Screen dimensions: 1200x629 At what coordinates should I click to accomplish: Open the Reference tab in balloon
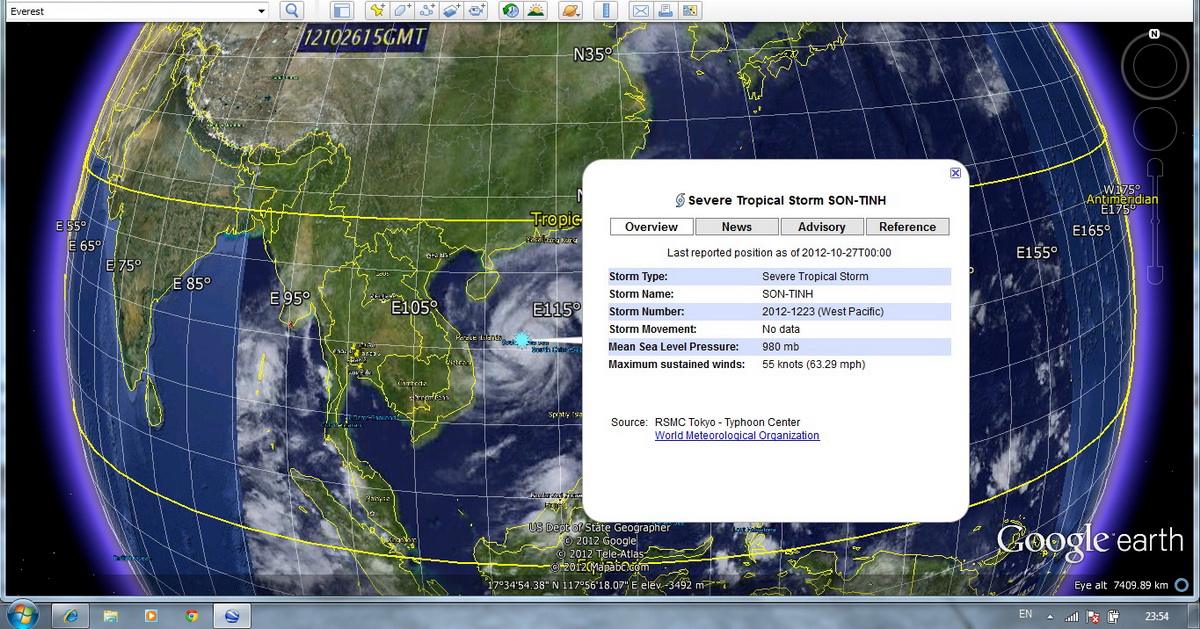(x=907, y=227)
